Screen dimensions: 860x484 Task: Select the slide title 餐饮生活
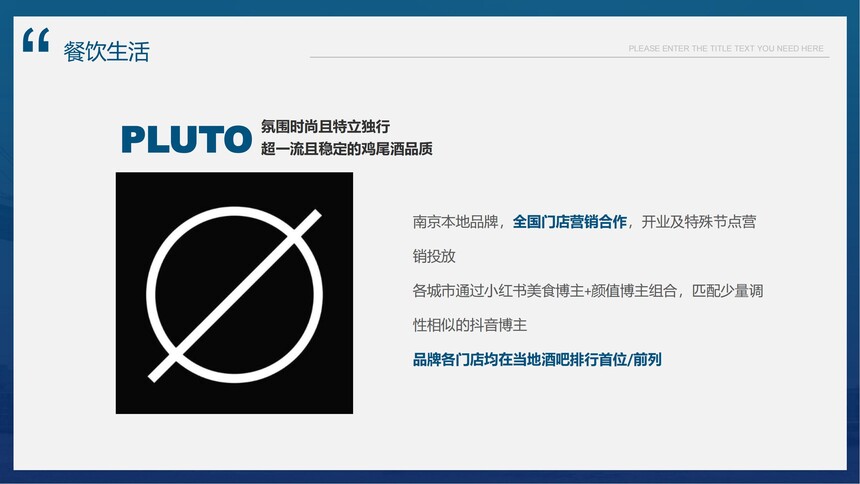pos(106,52)
